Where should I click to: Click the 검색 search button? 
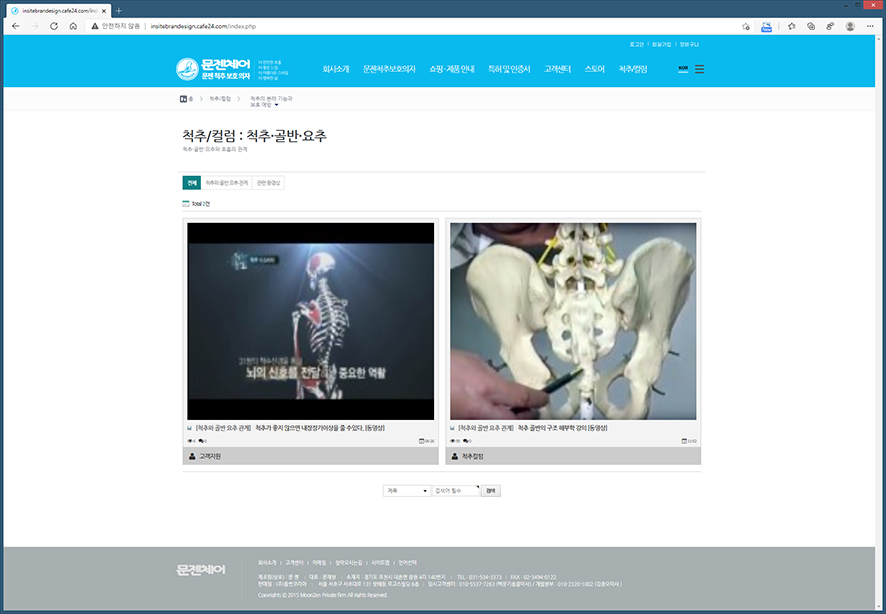pos(490,491)
